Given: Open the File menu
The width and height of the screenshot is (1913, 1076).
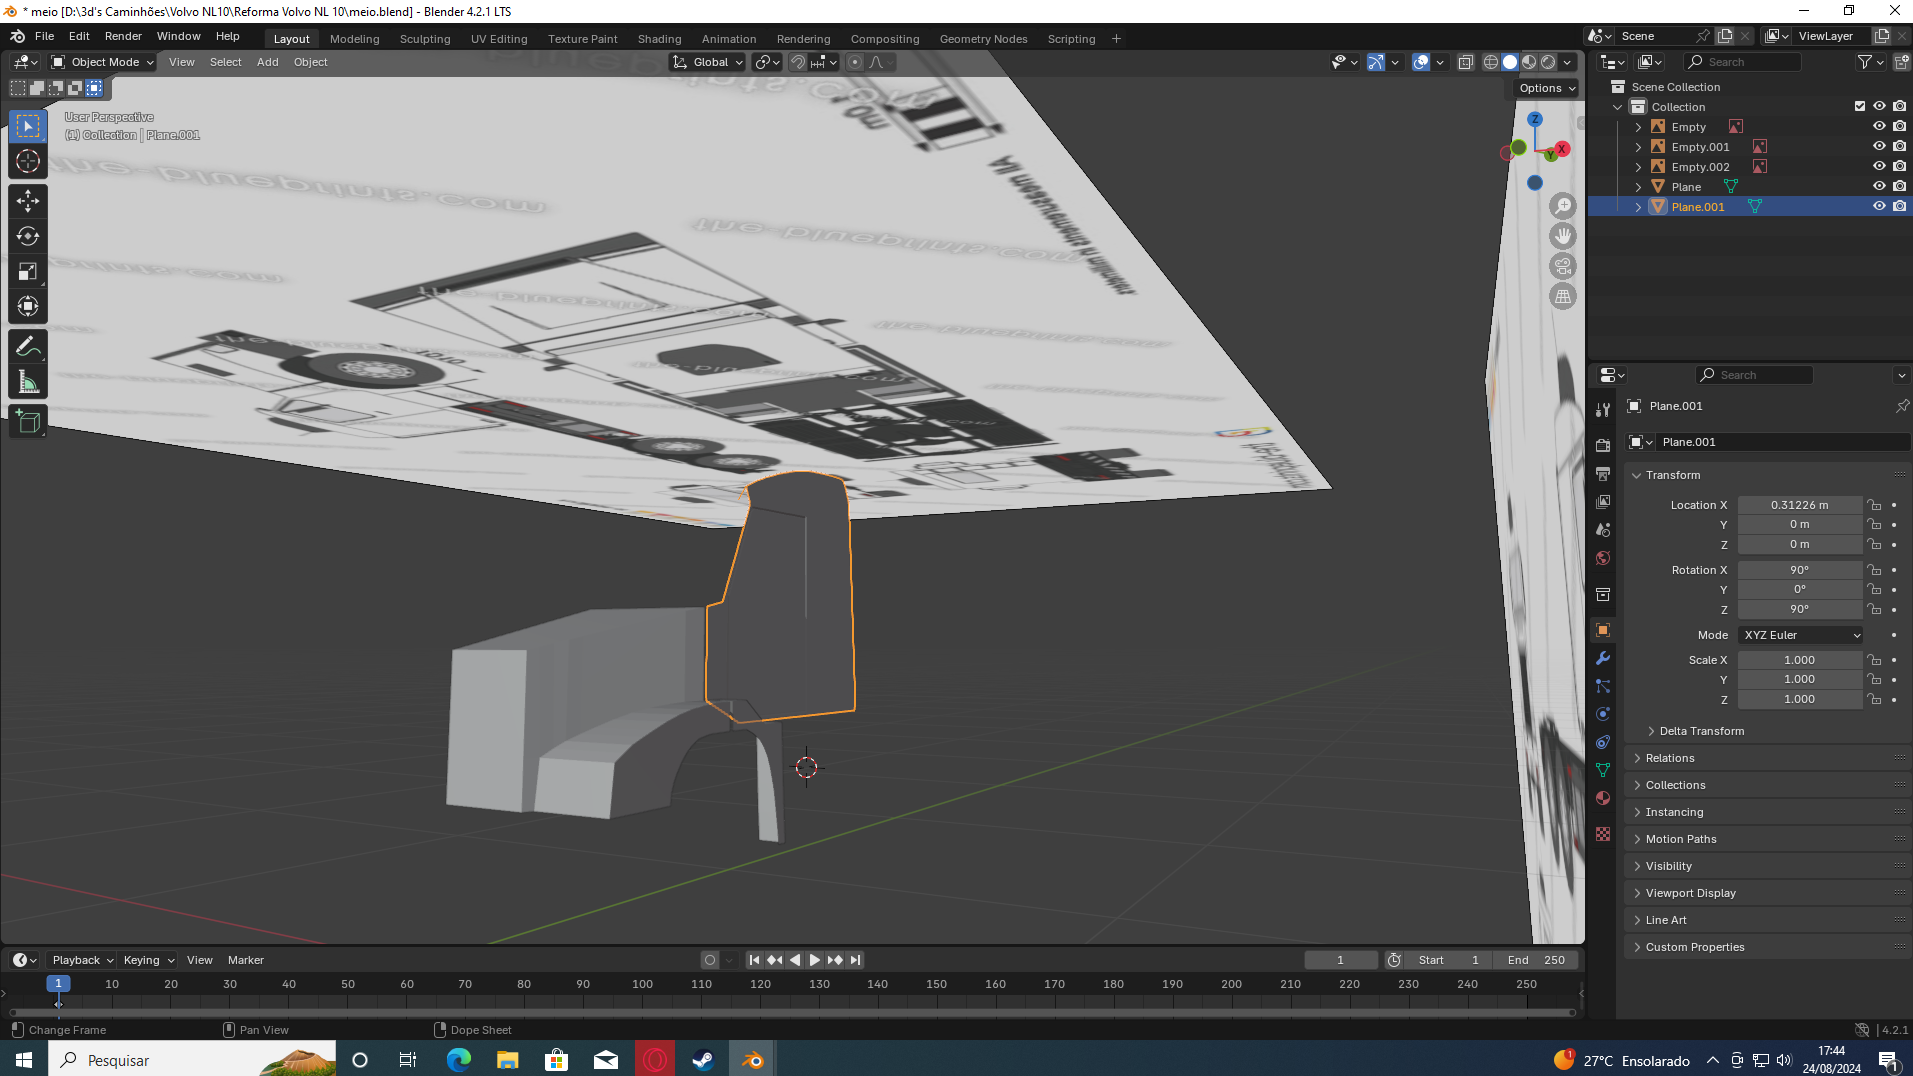Looking at the screenshot, I should pos(44,36).
